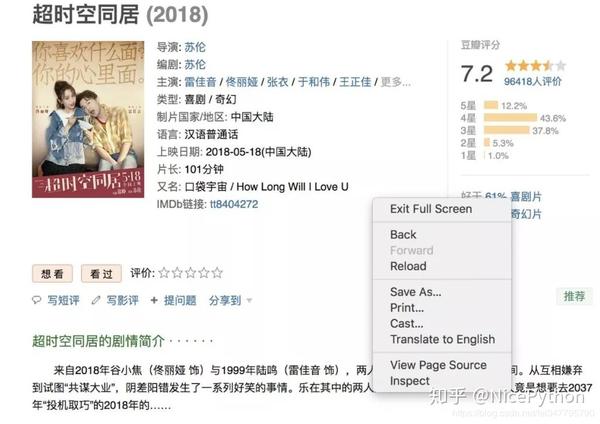This screenshot has width=600, height=424.
Task: Click the orange rating stars next to 7.2
Action: [535, 66]
